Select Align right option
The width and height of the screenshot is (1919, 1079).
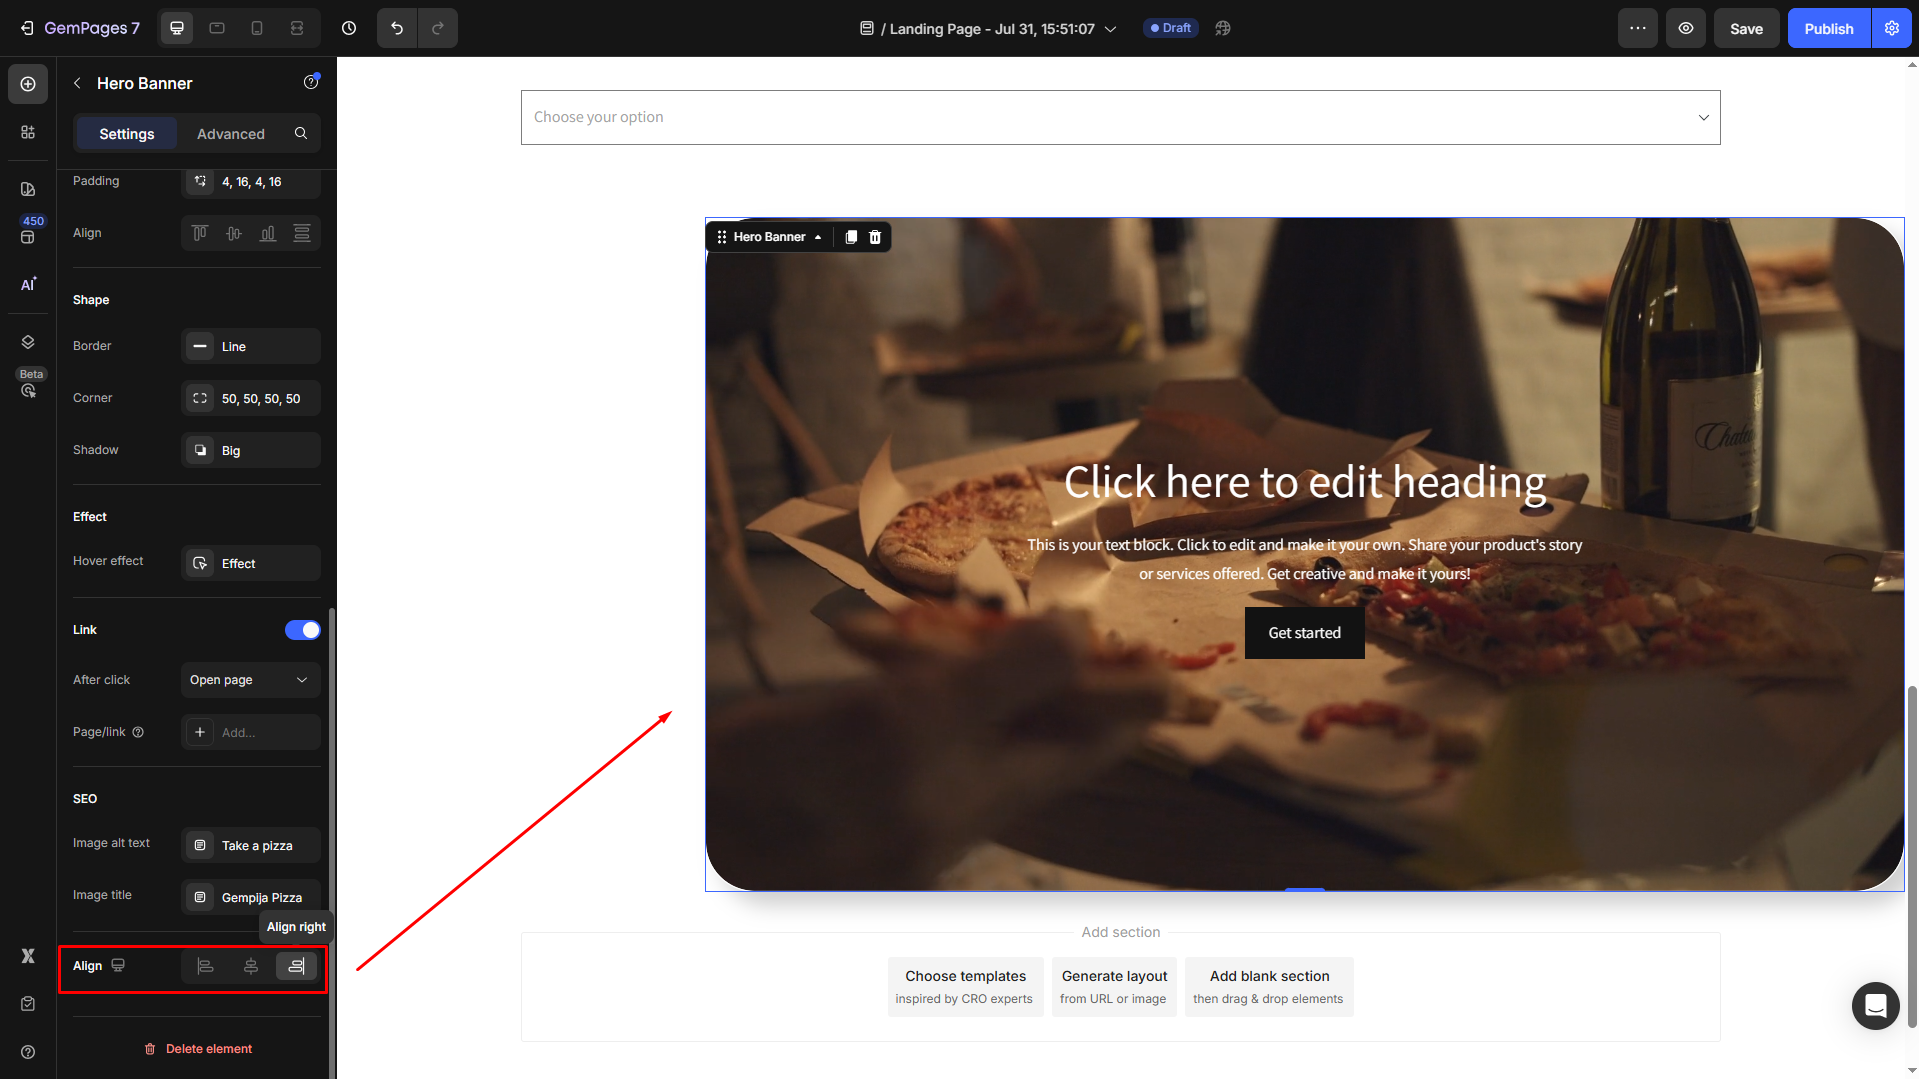point(296,966)
